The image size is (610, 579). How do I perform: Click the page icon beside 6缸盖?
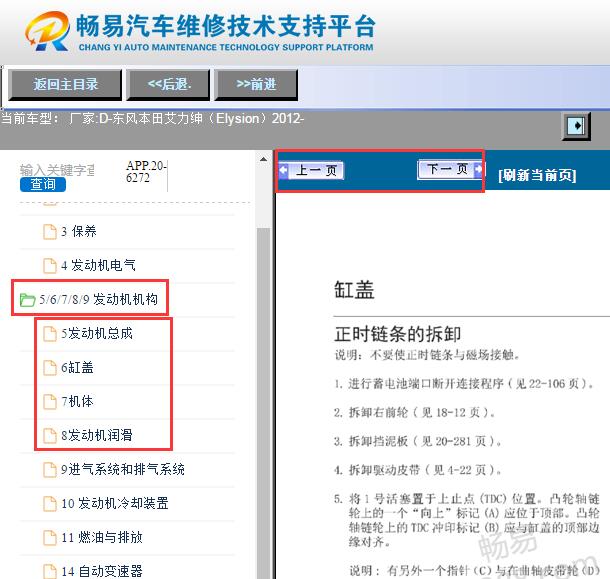[49, 367]
